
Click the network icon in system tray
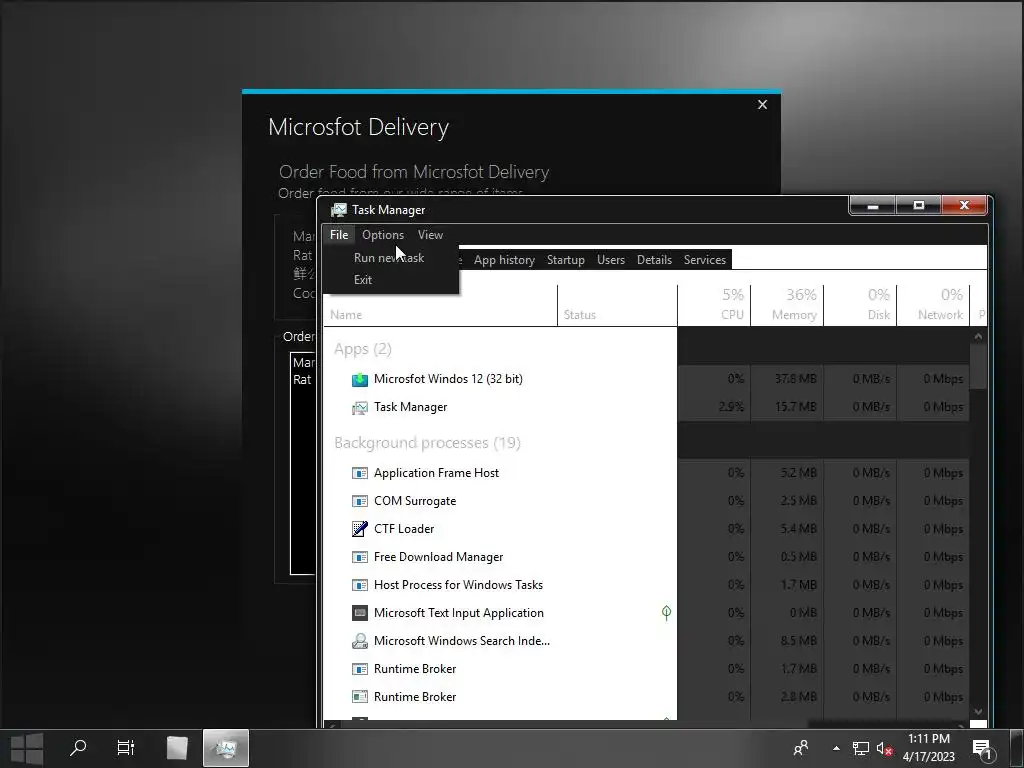pyautogui.click(x=861, y=748)
